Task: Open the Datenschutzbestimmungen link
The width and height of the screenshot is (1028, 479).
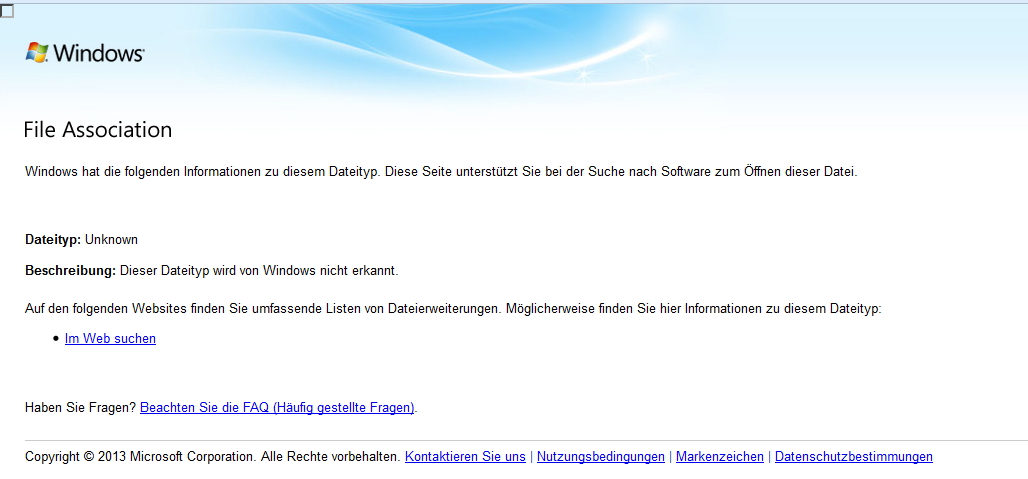Action: pyautogui.click(x=854, y=457)
